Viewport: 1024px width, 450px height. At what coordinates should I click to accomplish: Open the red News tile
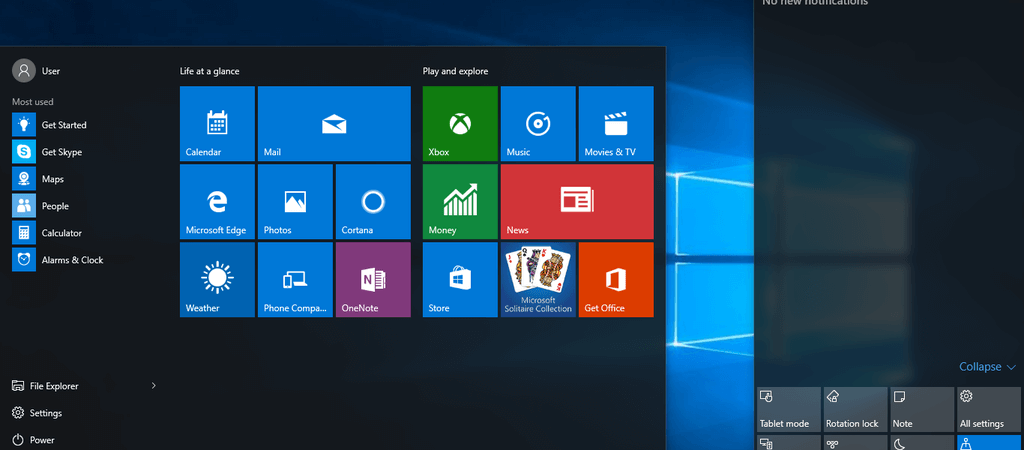pos(577,201)
